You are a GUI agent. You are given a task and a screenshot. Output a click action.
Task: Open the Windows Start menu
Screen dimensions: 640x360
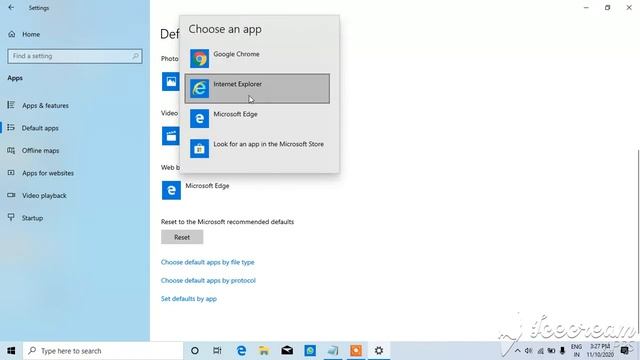tap(11, 351)
